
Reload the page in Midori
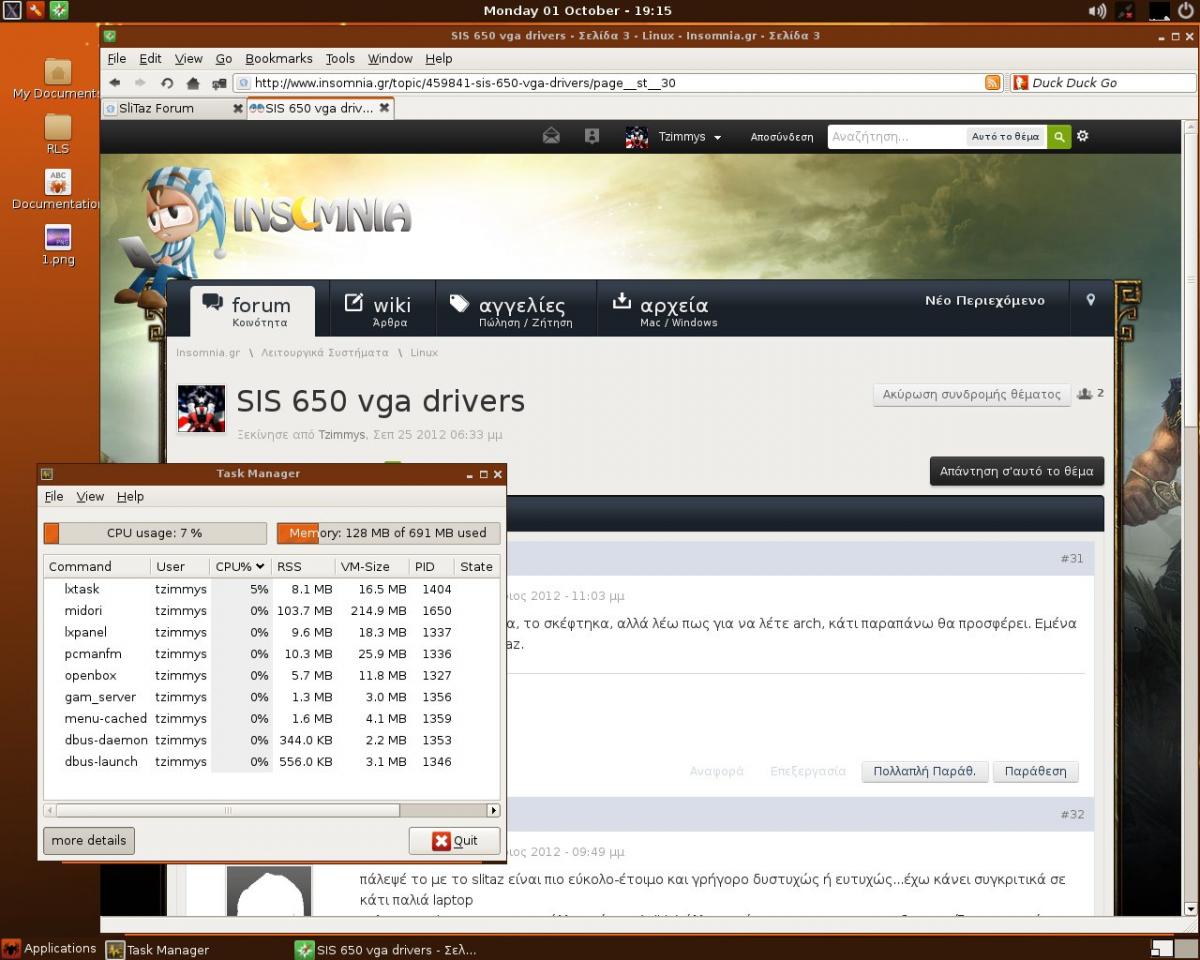167,83
